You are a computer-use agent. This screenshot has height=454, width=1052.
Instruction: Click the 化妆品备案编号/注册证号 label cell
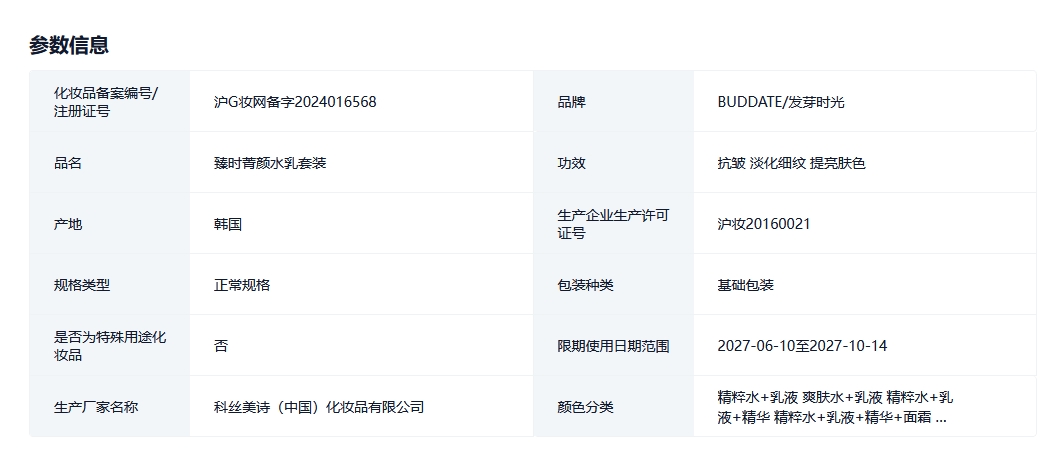click(x=106, y=102)
